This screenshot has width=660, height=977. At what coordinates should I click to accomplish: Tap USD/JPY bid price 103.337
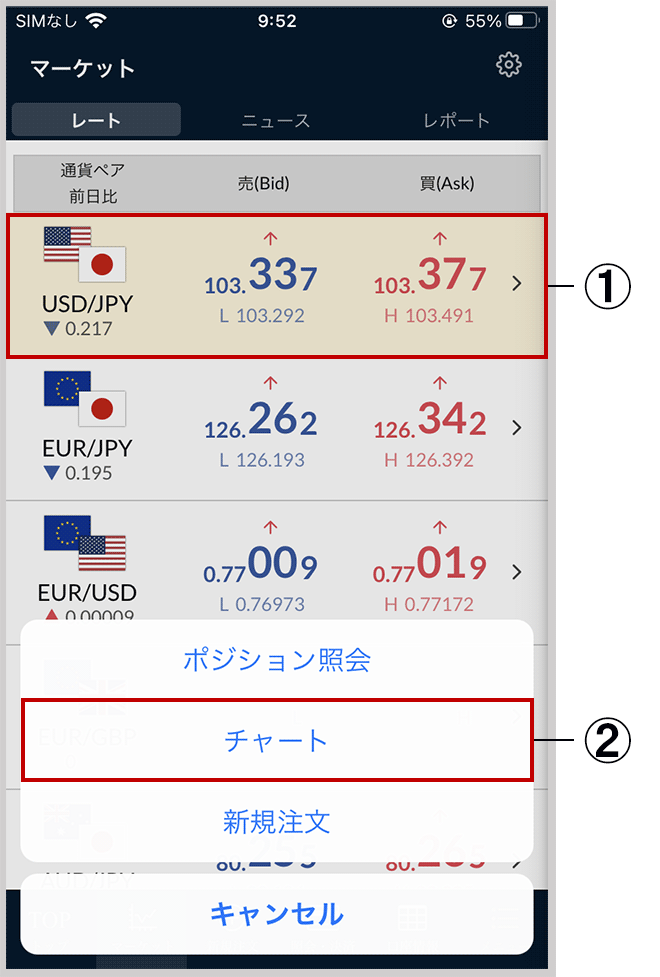[261, 275]
